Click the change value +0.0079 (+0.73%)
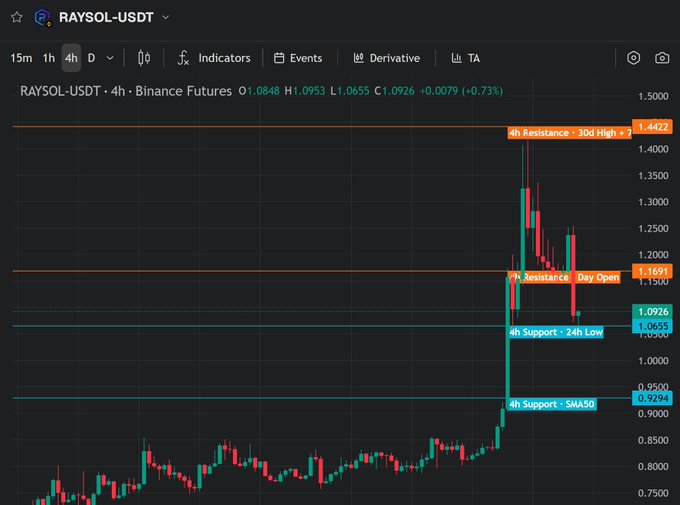This screenshot has height=505, width=680. point(461,91)
